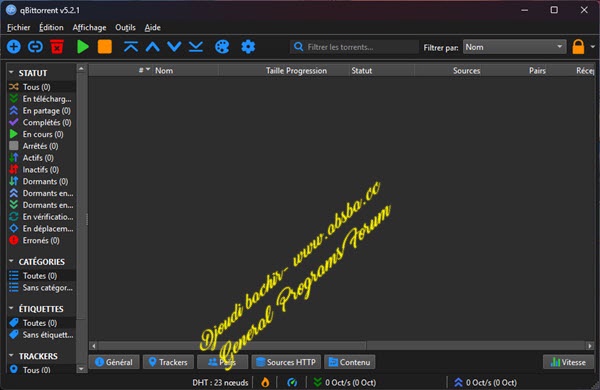The height and width of the screenshot is (390, 600).
Task: Open the Aide menu
Action: coord(152,28)
